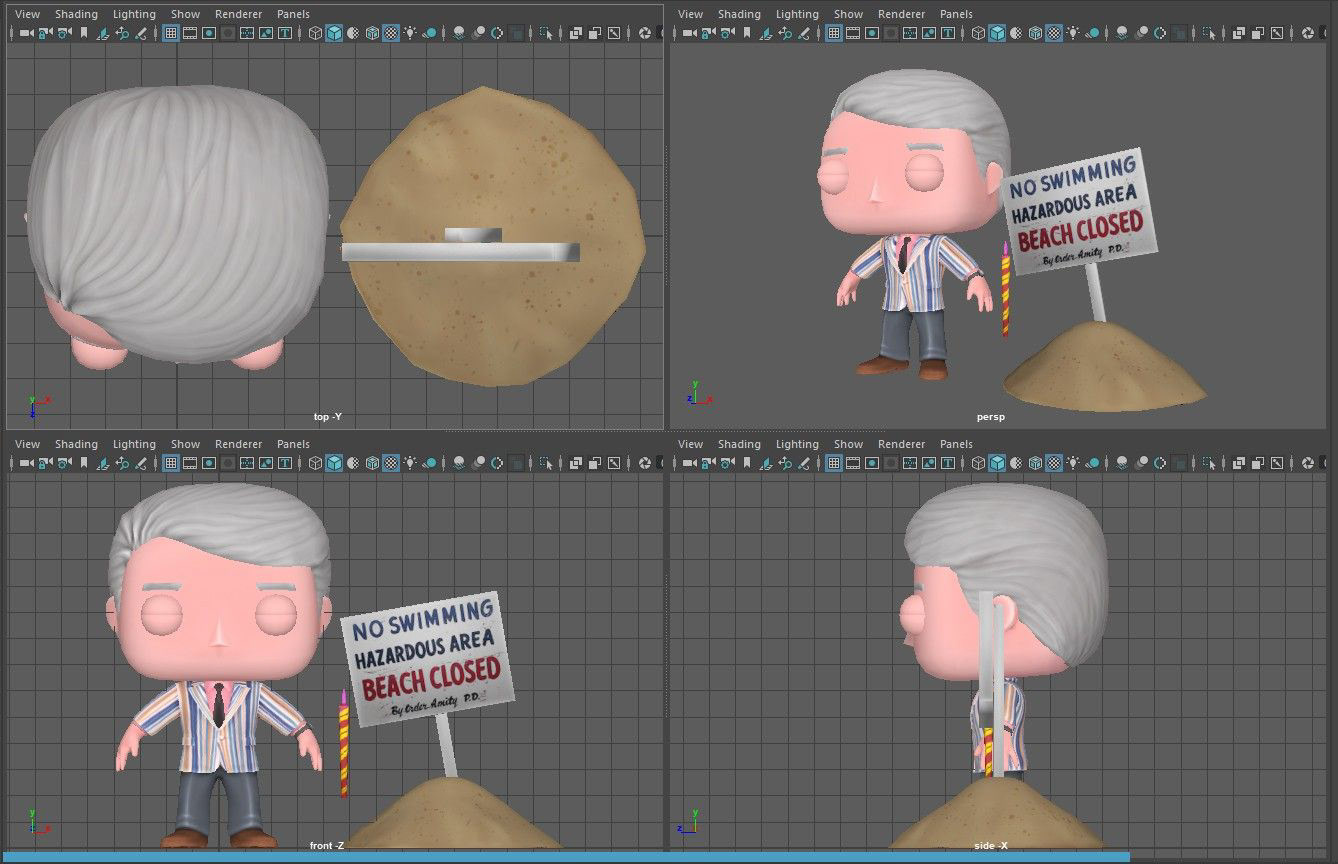The height and width of the screenshot is (864, 1338).
Task: Toggle Safe Action in persp panel
Action: click(x=928, y=33)
